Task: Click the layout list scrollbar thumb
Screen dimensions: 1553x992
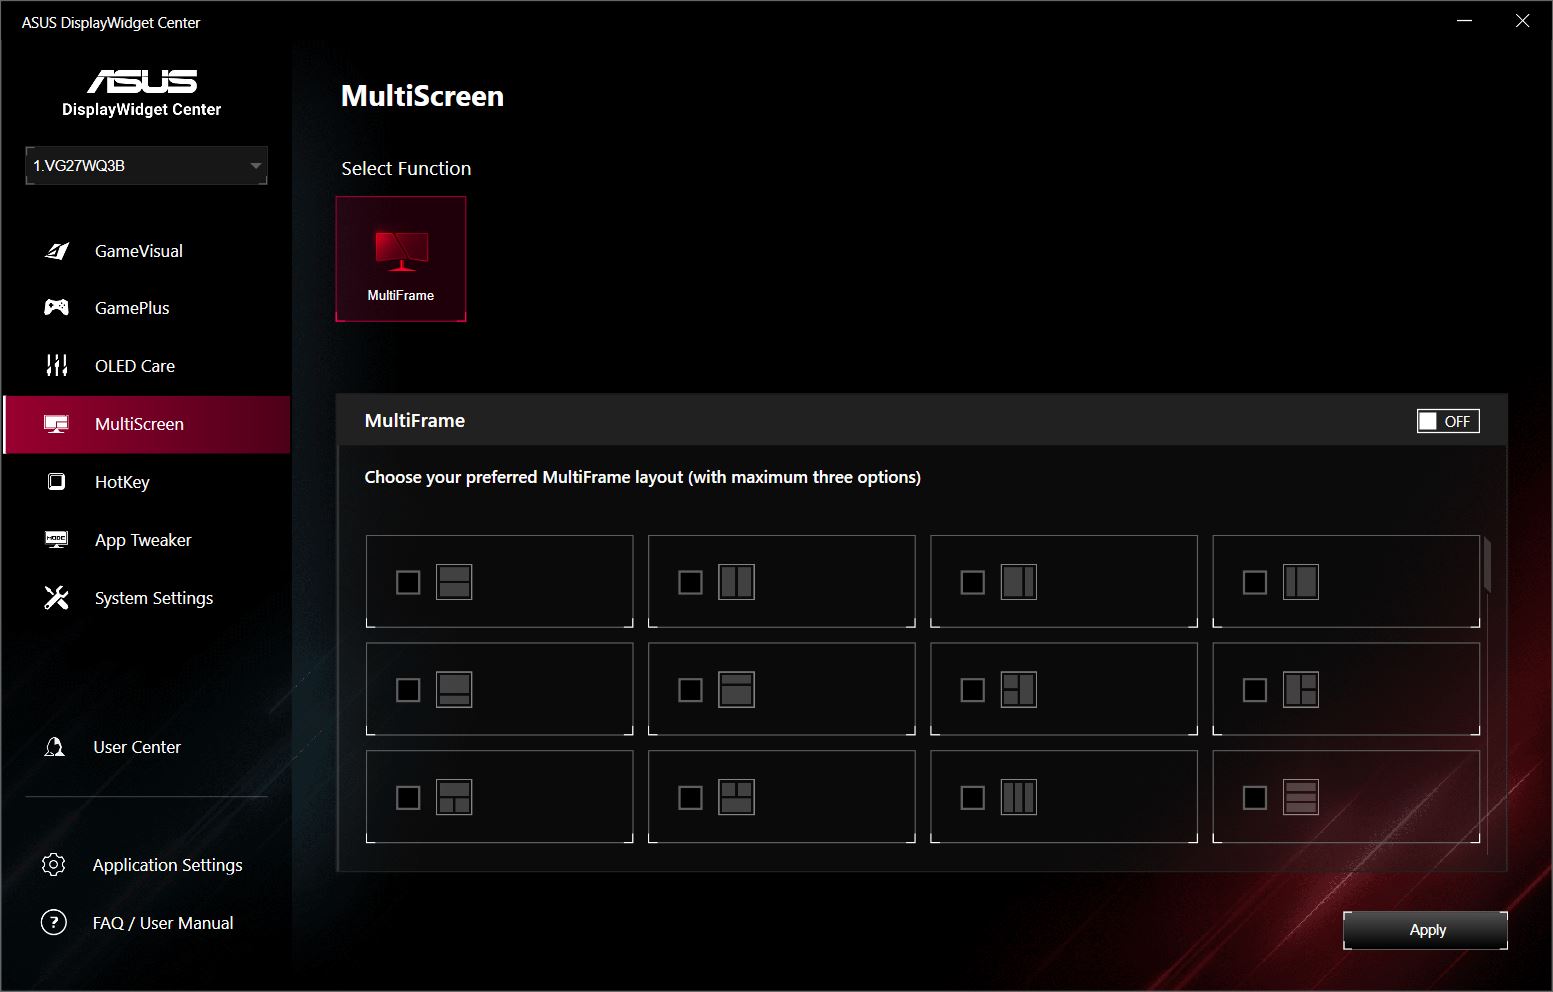Action: coord(1487,565)
